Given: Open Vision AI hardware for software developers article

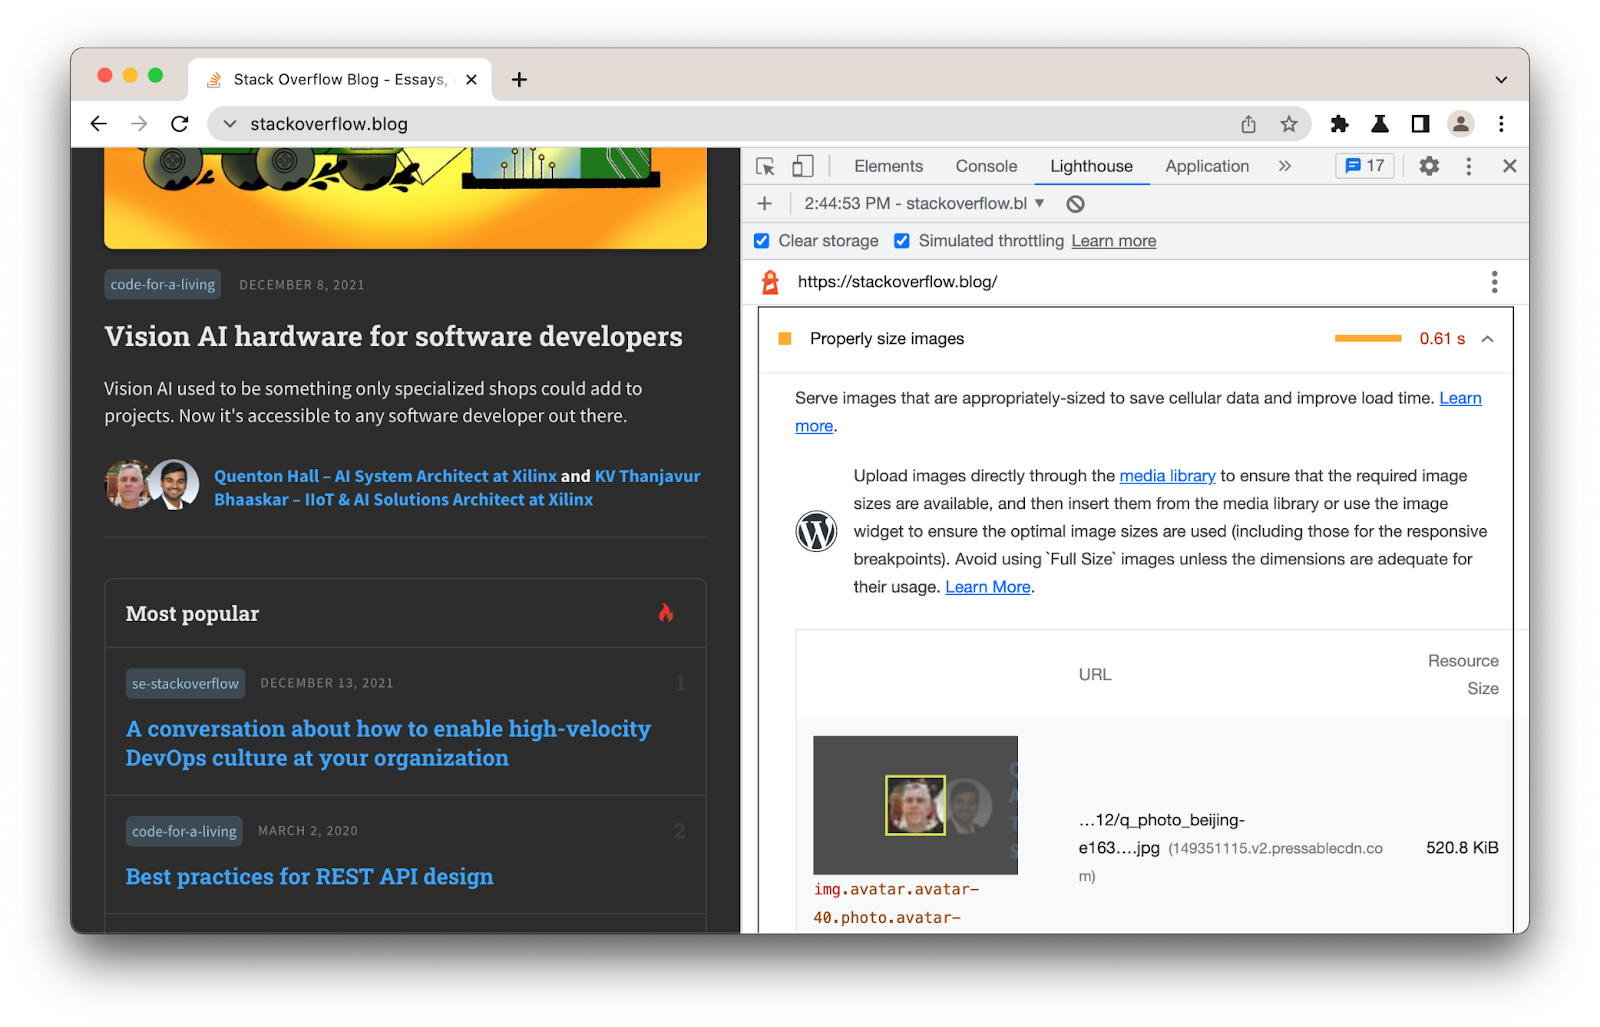Looking at the screenshot, I should tap(393, 337).
